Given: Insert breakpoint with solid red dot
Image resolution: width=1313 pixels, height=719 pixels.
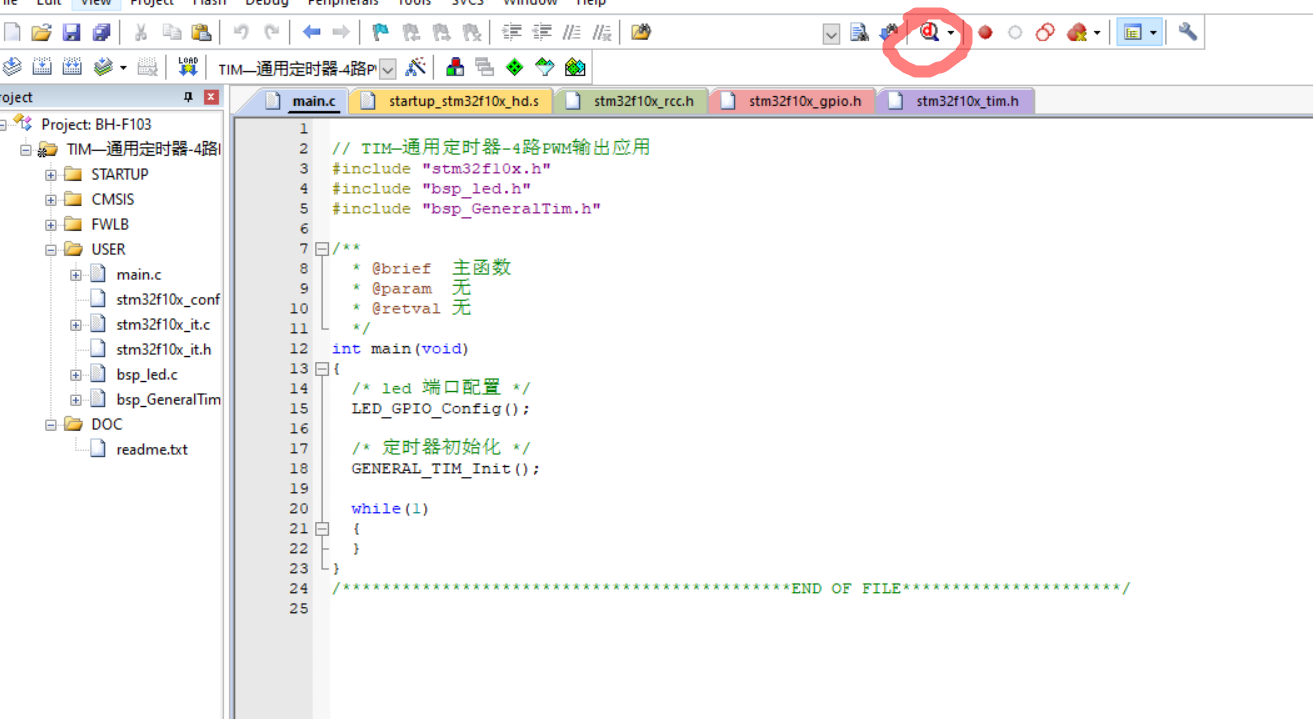Looking at the screenshot, I should point(985,33).
